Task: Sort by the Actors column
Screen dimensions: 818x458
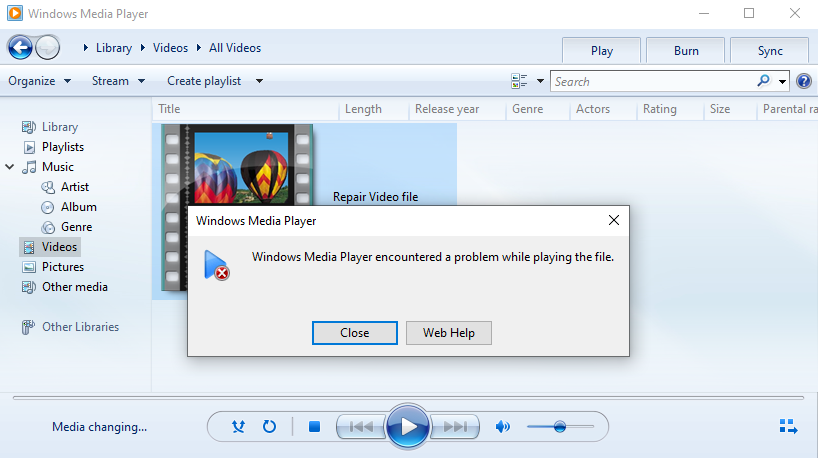Action: (603, 109)
